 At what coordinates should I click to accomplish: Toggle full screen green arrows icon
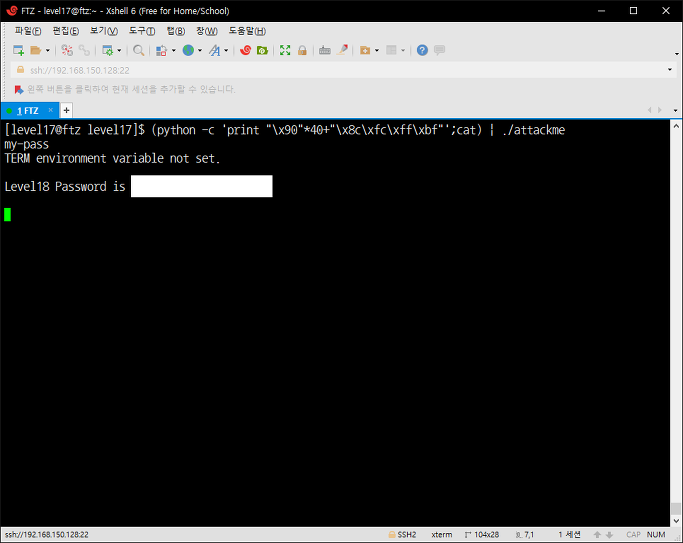tap(285, 51)
